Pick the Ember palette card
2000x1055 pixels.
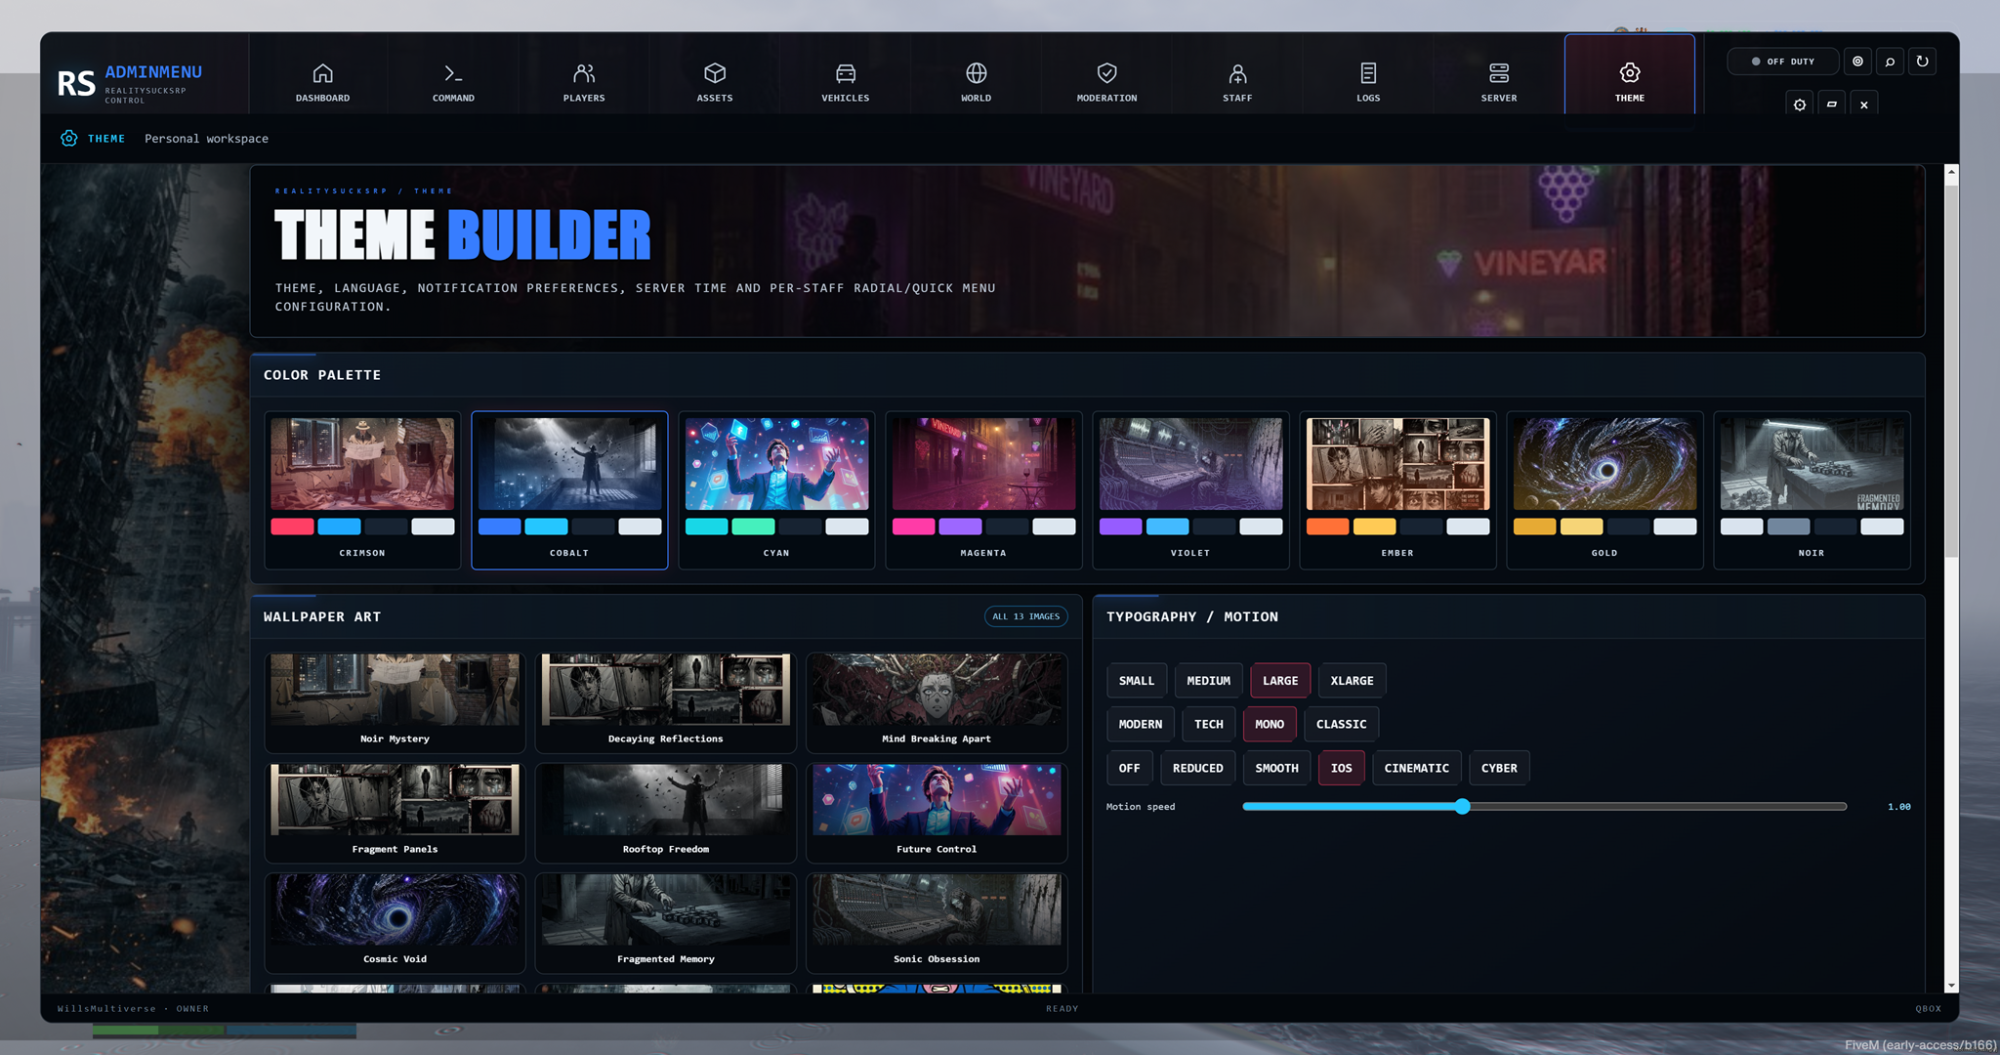click(1397, 490)
